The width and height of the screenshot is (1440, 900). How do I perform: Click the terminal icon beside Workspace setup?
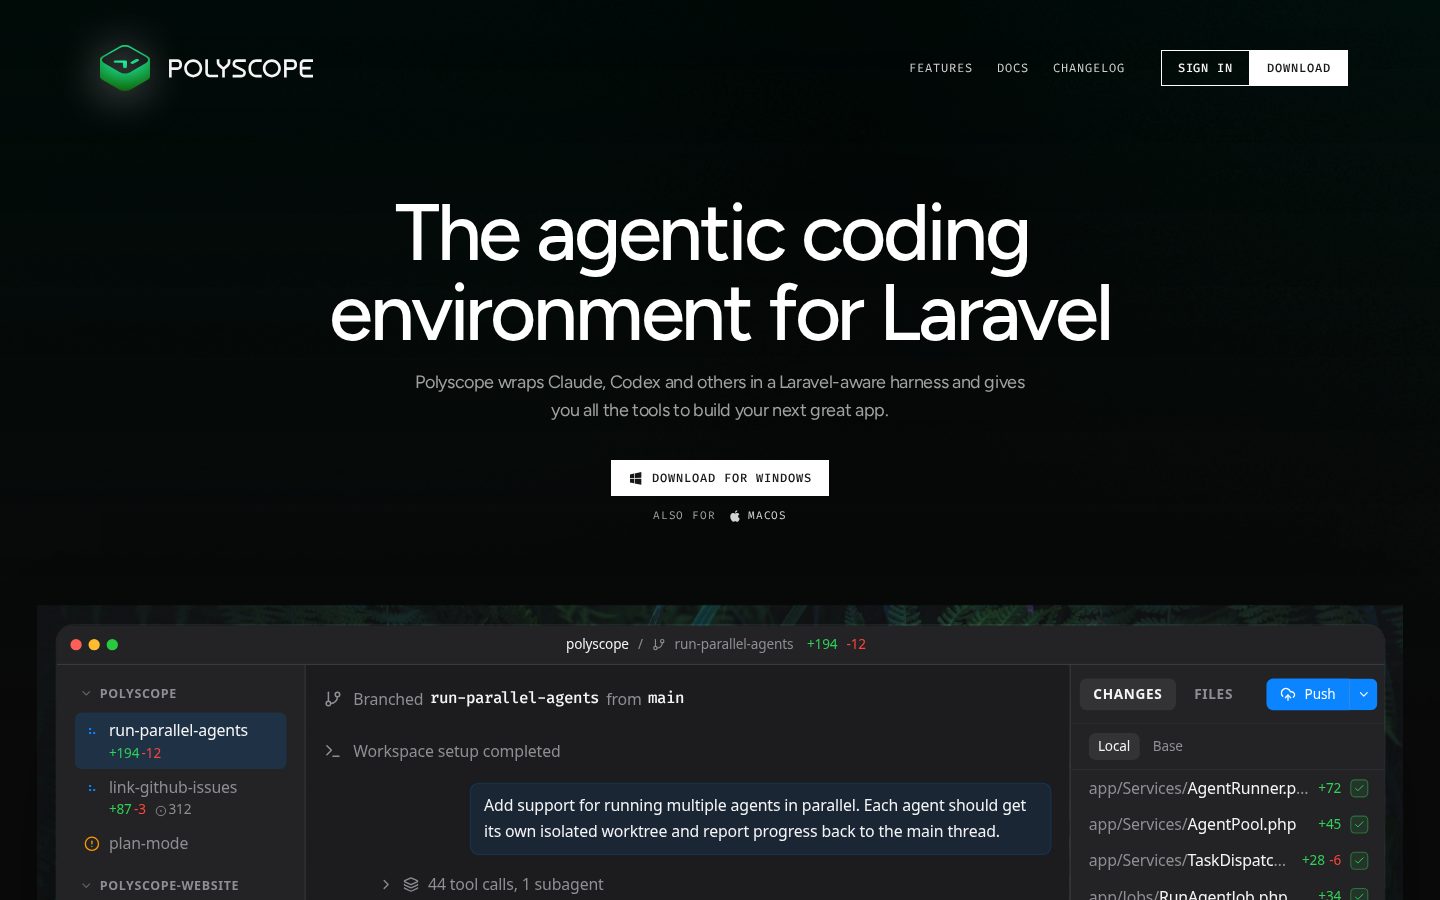333,751
